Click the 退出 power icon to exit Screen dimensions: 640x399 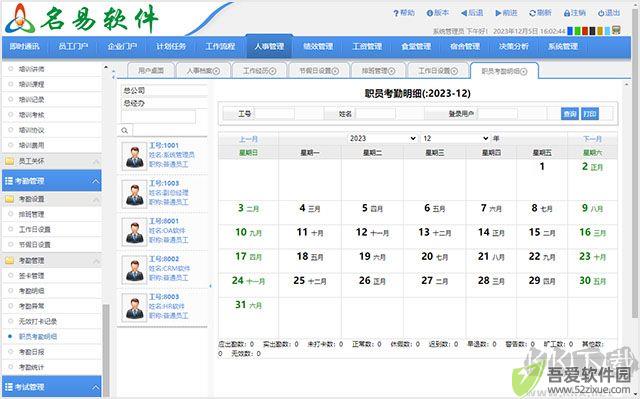[x=601, y=13]
